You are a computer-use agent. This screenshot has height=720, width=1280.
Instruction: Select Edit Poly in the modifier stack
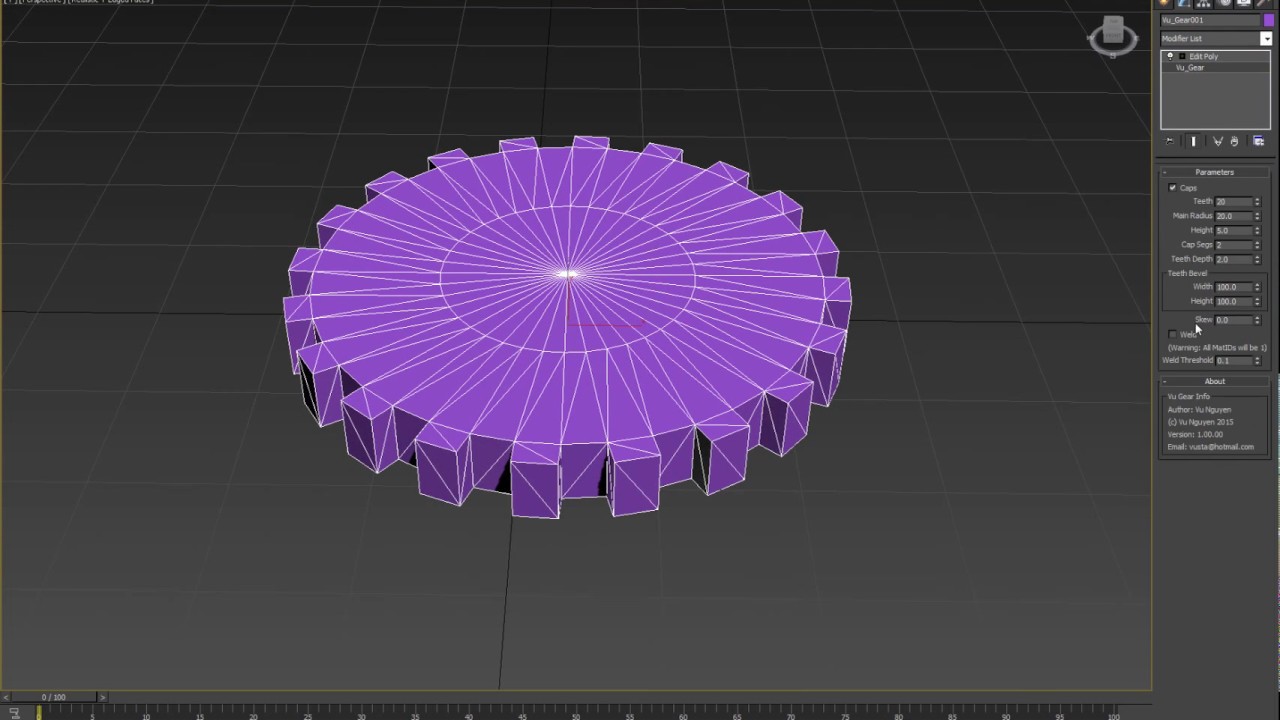[1203, 56]
